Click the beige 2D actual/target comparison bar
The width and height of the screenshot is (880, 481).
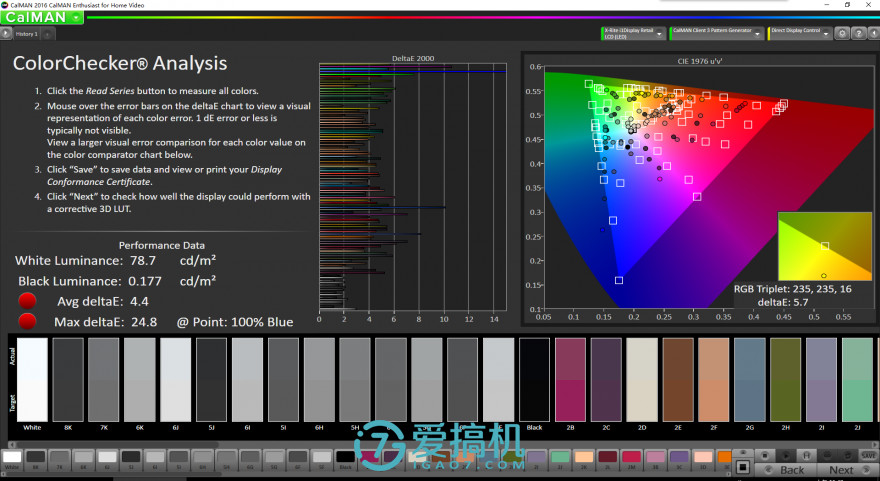(642, 379)
